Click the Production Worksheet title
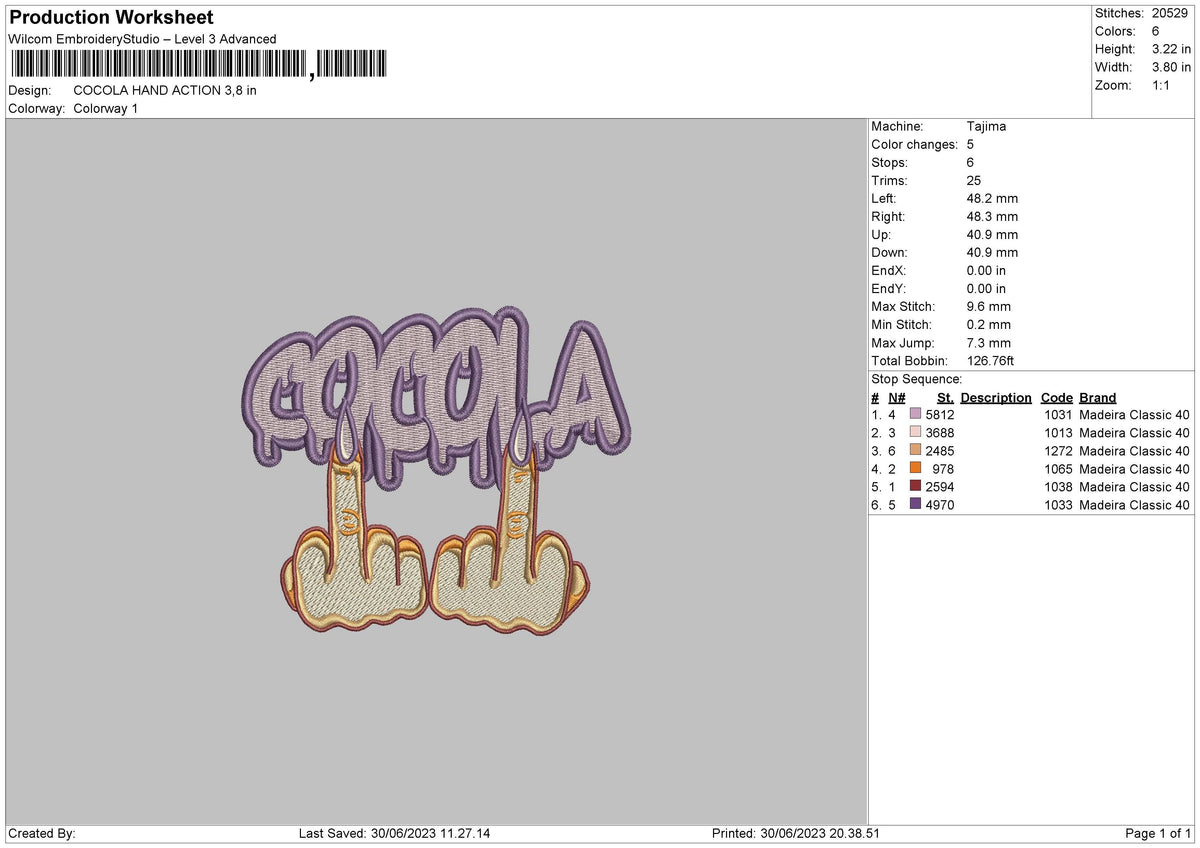The height and width of the screenshot is (848, 1200). 111,18
